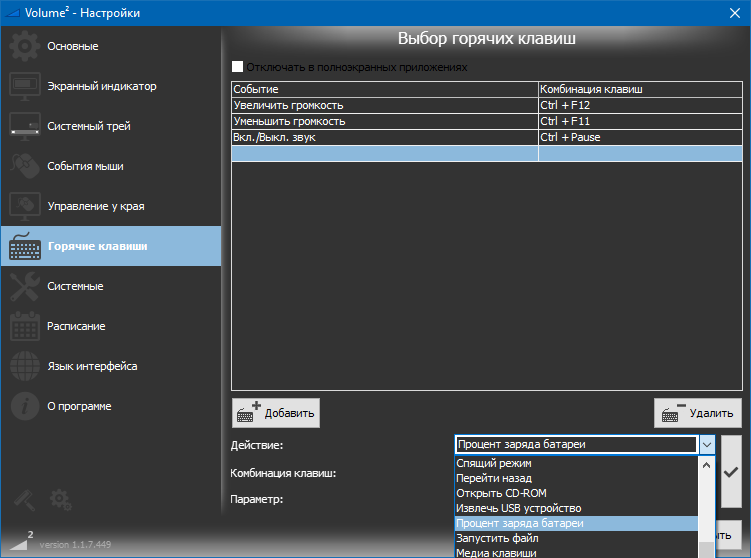
Task: Click the О программе info icon
Action: (24, 406)
